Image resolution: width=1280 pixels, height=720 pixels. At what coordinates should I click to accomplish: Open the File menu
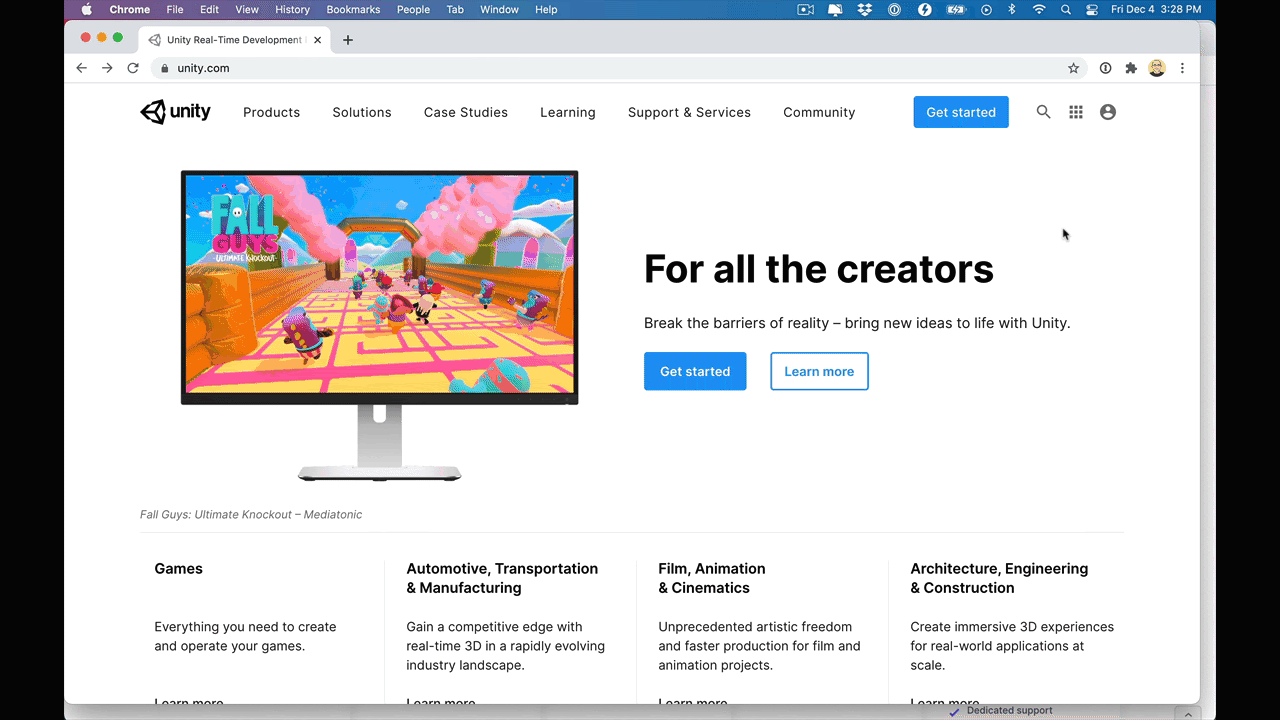175,9
